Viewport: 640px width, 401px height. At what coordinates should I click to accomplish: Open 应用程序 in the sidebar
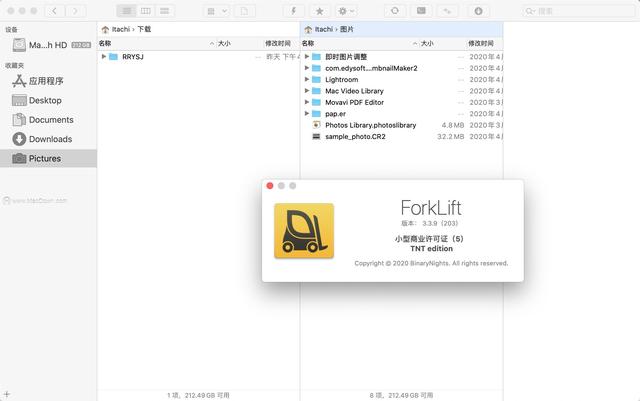(x=48, y=81)
